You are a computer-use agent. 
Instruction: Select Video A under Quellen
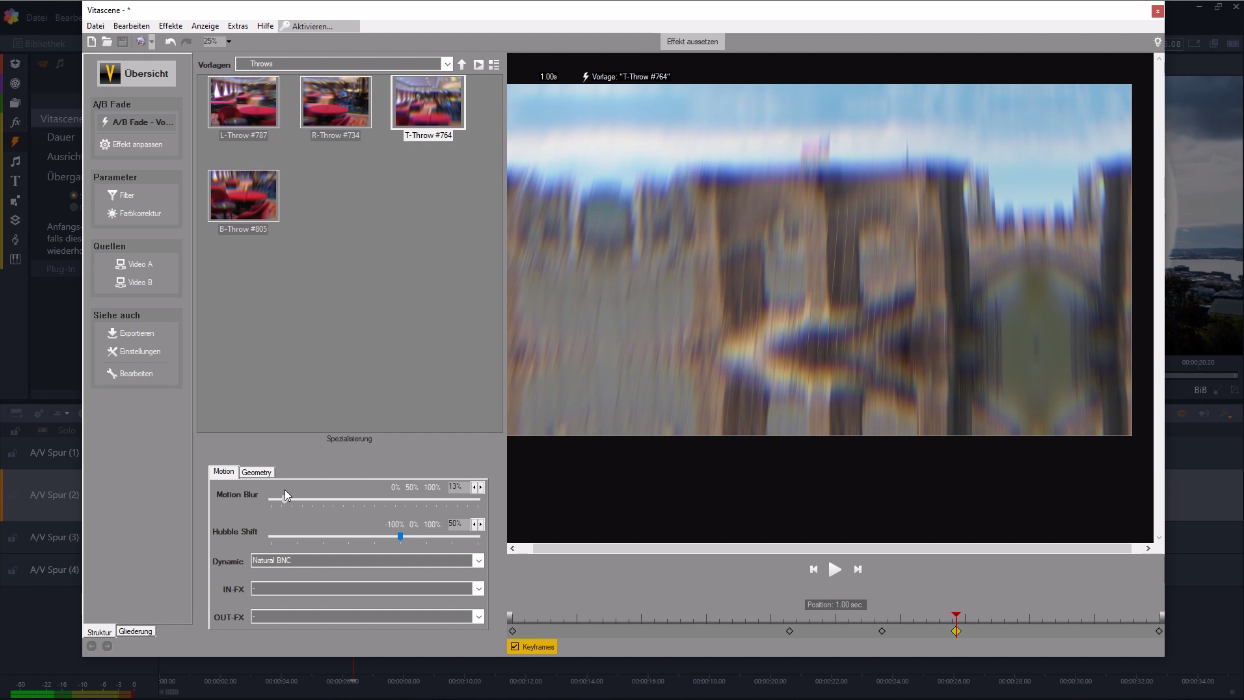pyautogui.click(x=136, y=264)
